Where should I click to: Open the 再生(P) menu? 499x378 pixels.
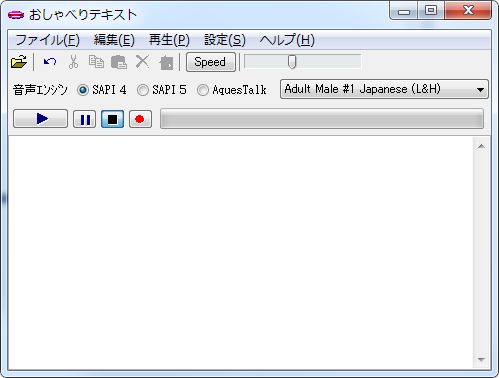coord(169,40)
